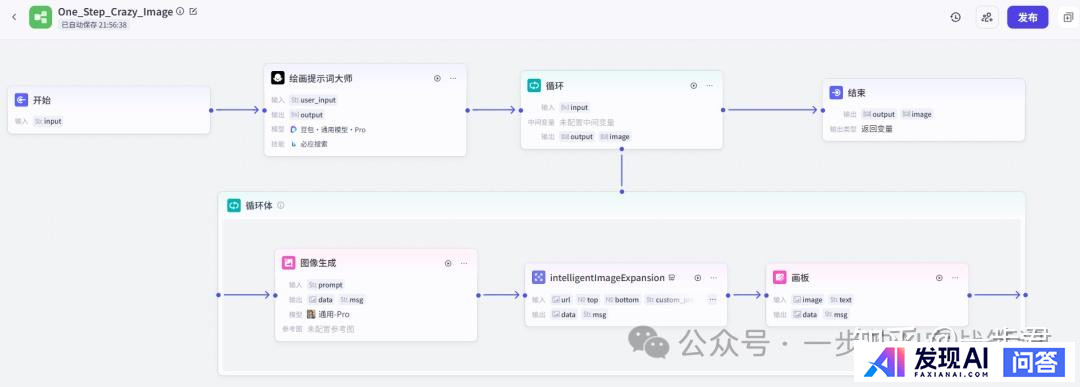Select the 图像生成 node icon
The image size is (1080, 387).
[x=289, y=263]
